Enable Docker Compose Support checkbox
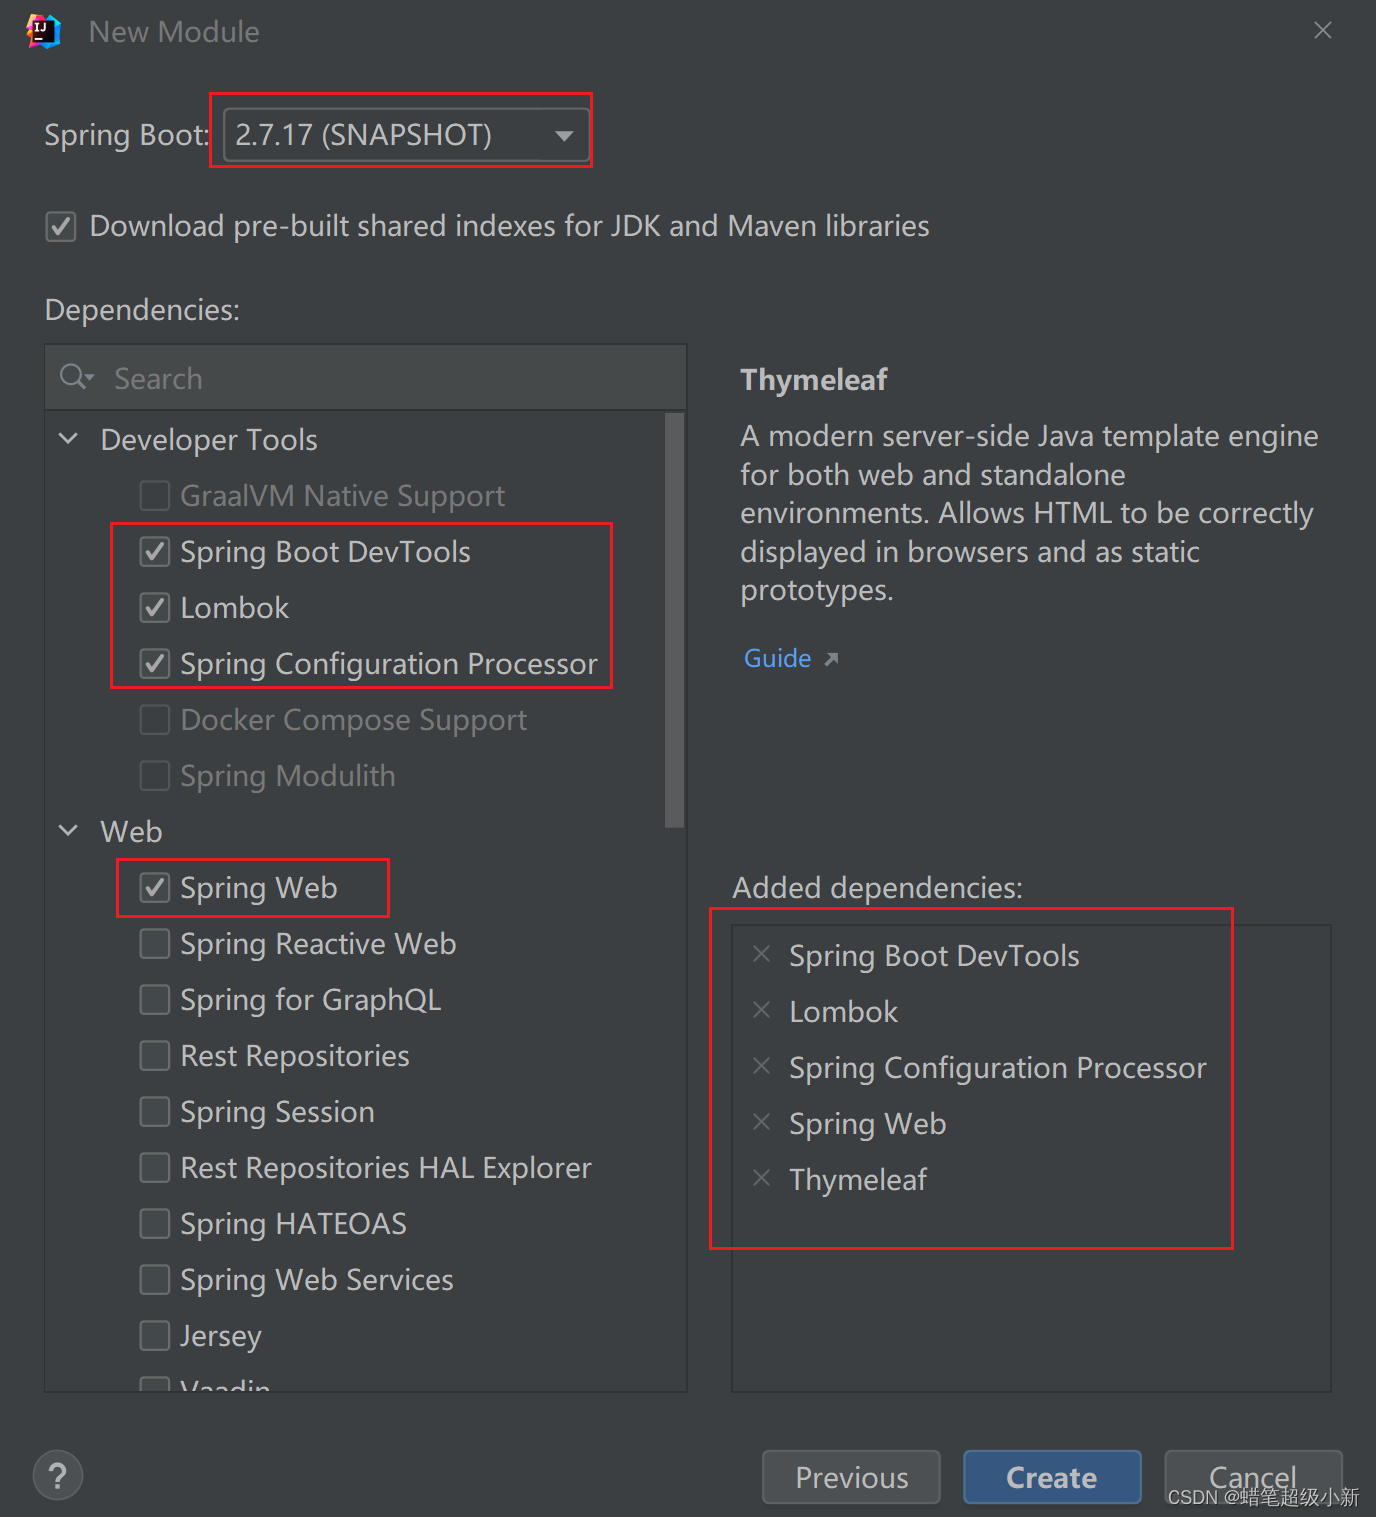1376x1517 pixels. 155,719
